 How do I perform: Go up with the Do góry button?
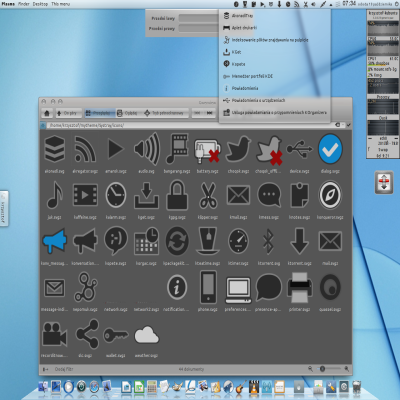(x=67, y=113)
